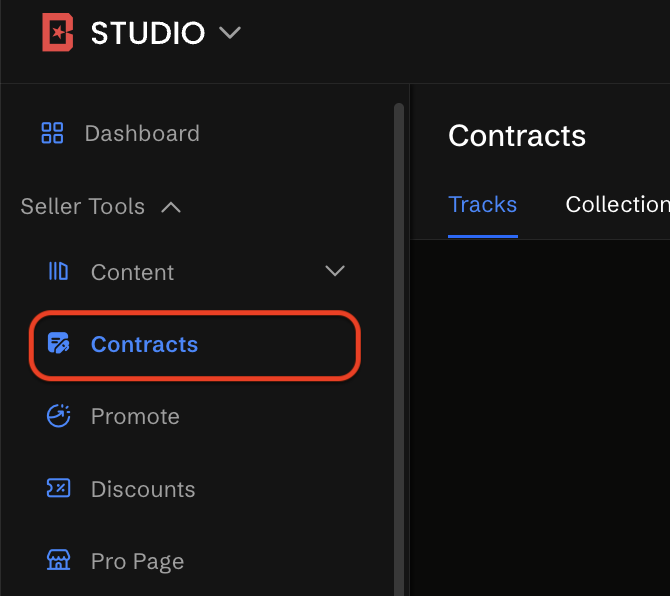Switch to the Collections tab
Image resolution: width=670 pixels, height=596 pixels.
click(x=617, y=205)
